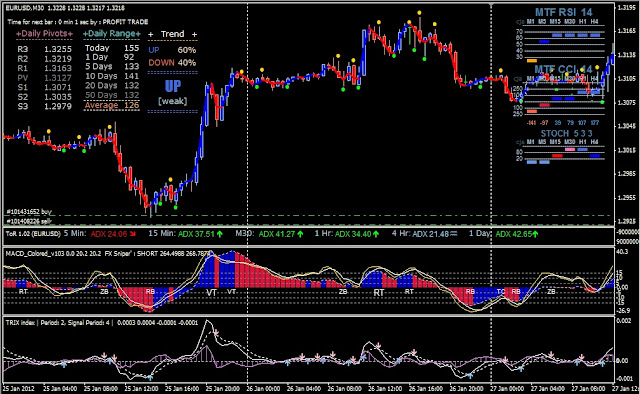Click the 'UP 60%' trend reading
Viewport: 640px width, 394px height.
(x=172, y=50)
